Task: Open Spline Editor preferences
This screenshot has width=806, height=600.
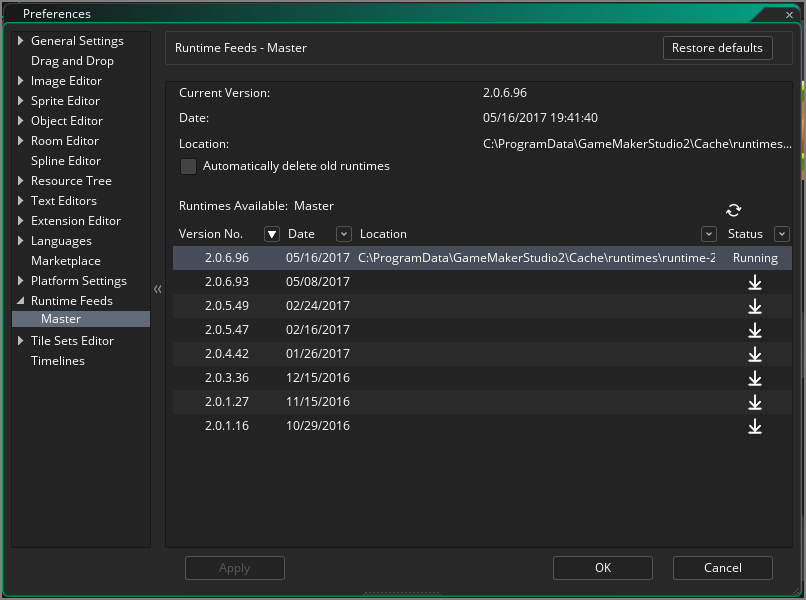Action: point(66,161)
